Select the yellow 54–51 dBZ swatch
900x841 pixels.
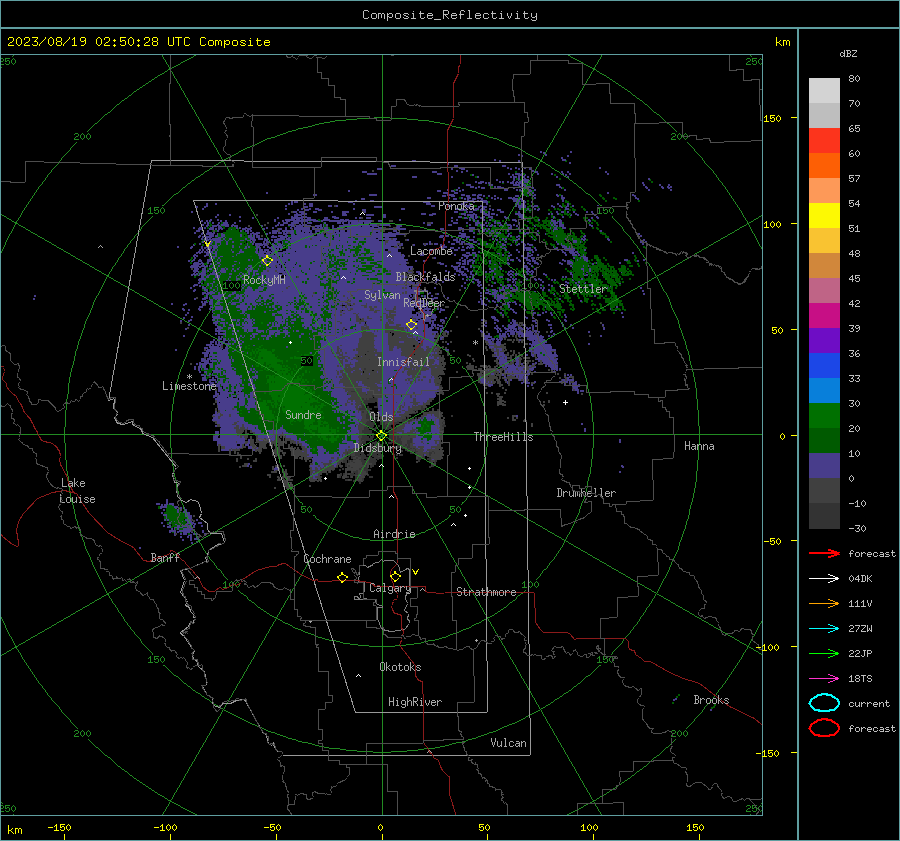[824, 216]
